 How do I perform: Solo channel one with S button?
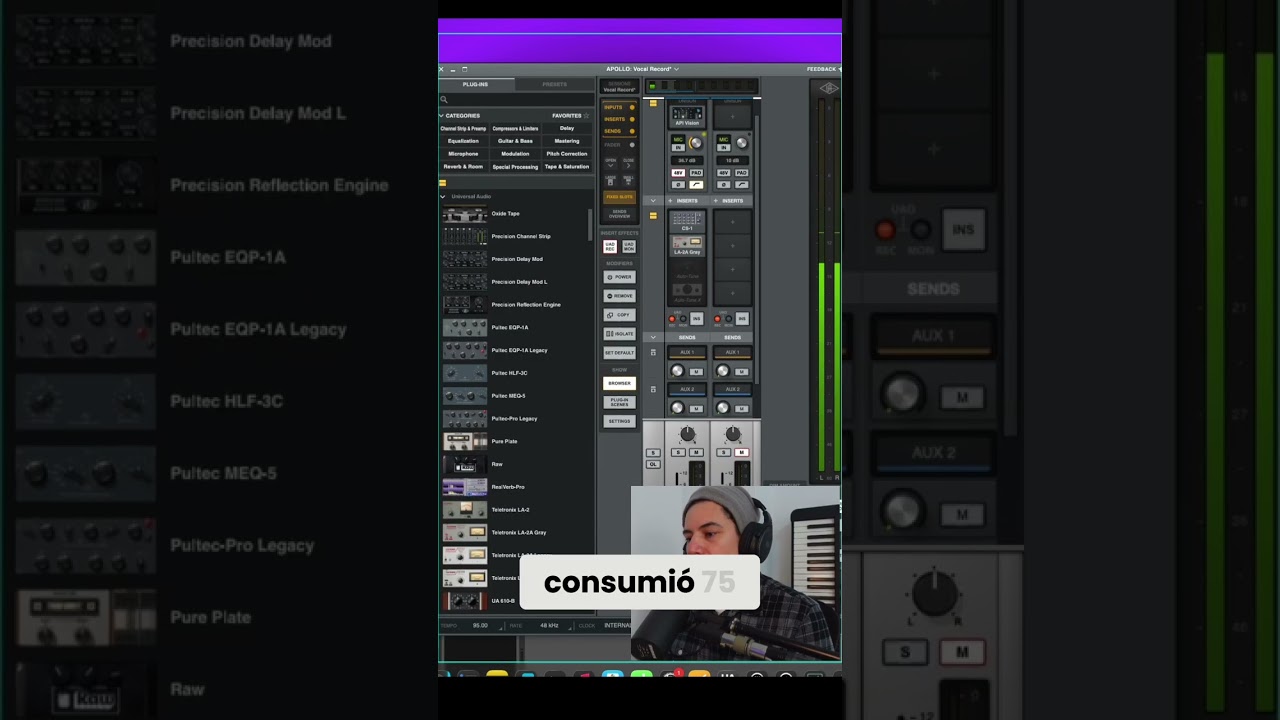(678, 453)
